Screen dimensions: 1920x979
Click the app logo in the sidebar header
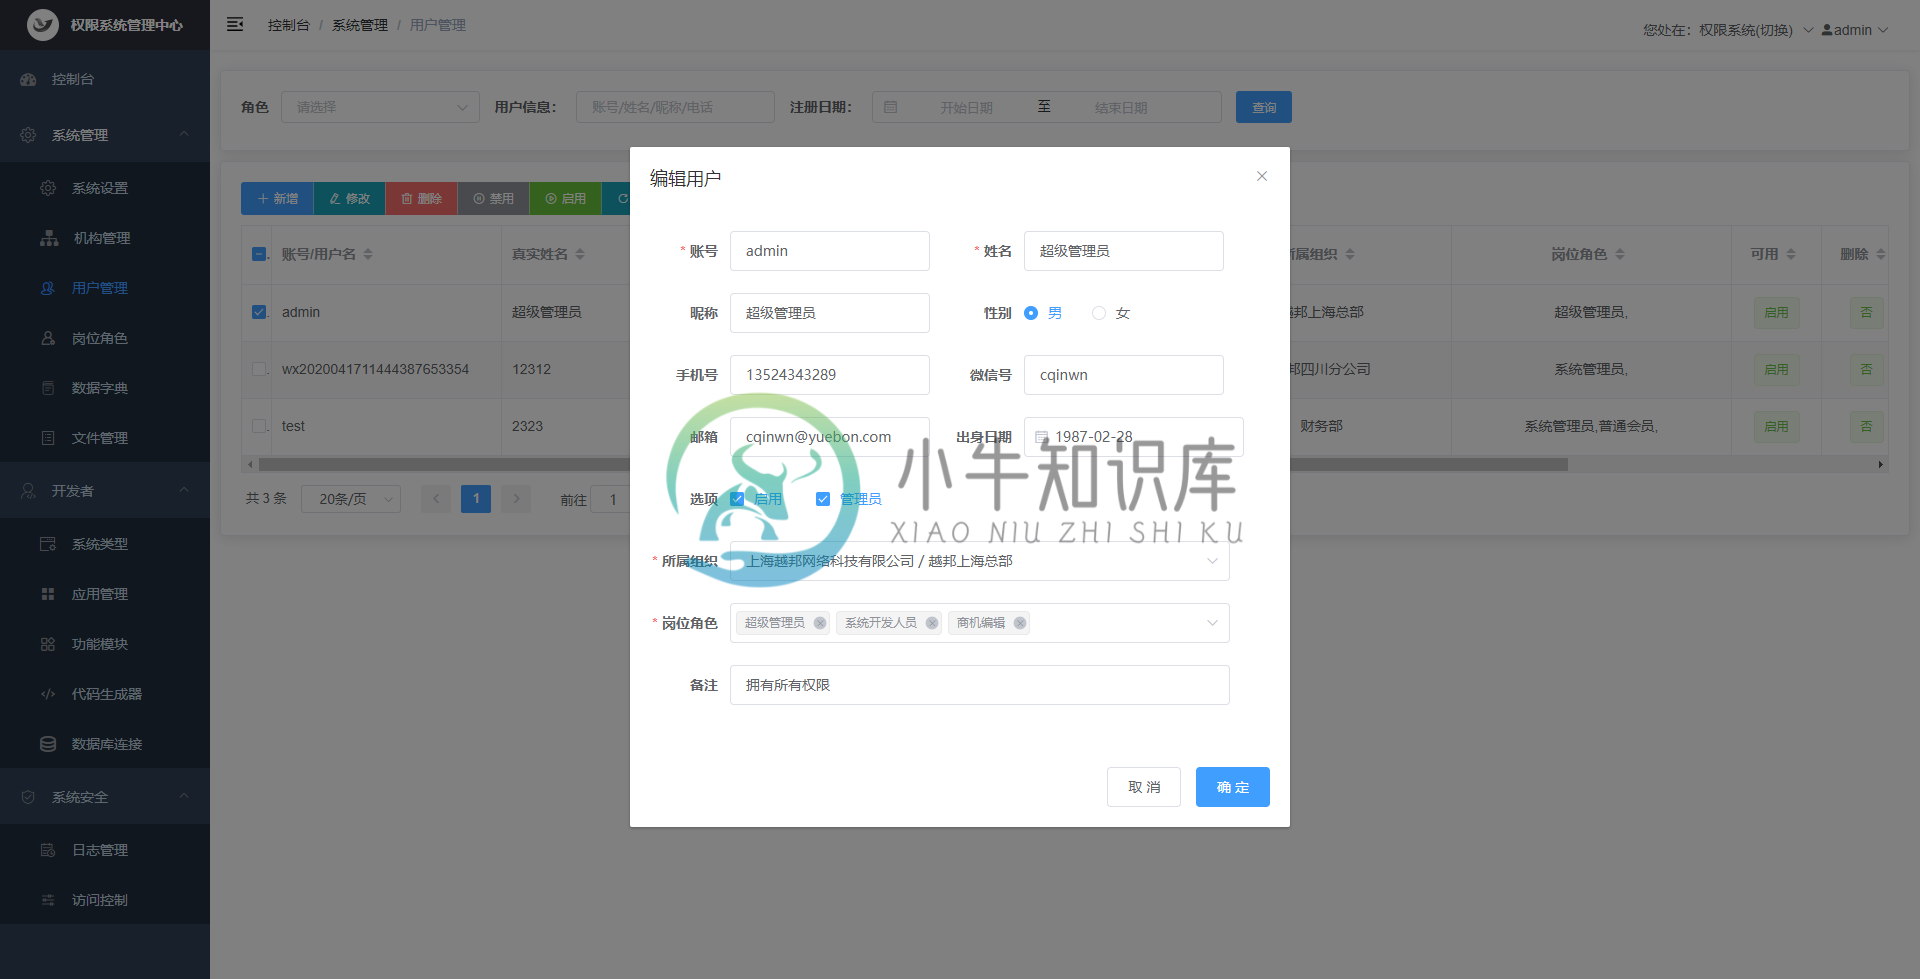pyautogui.click(x=43, y=25)
